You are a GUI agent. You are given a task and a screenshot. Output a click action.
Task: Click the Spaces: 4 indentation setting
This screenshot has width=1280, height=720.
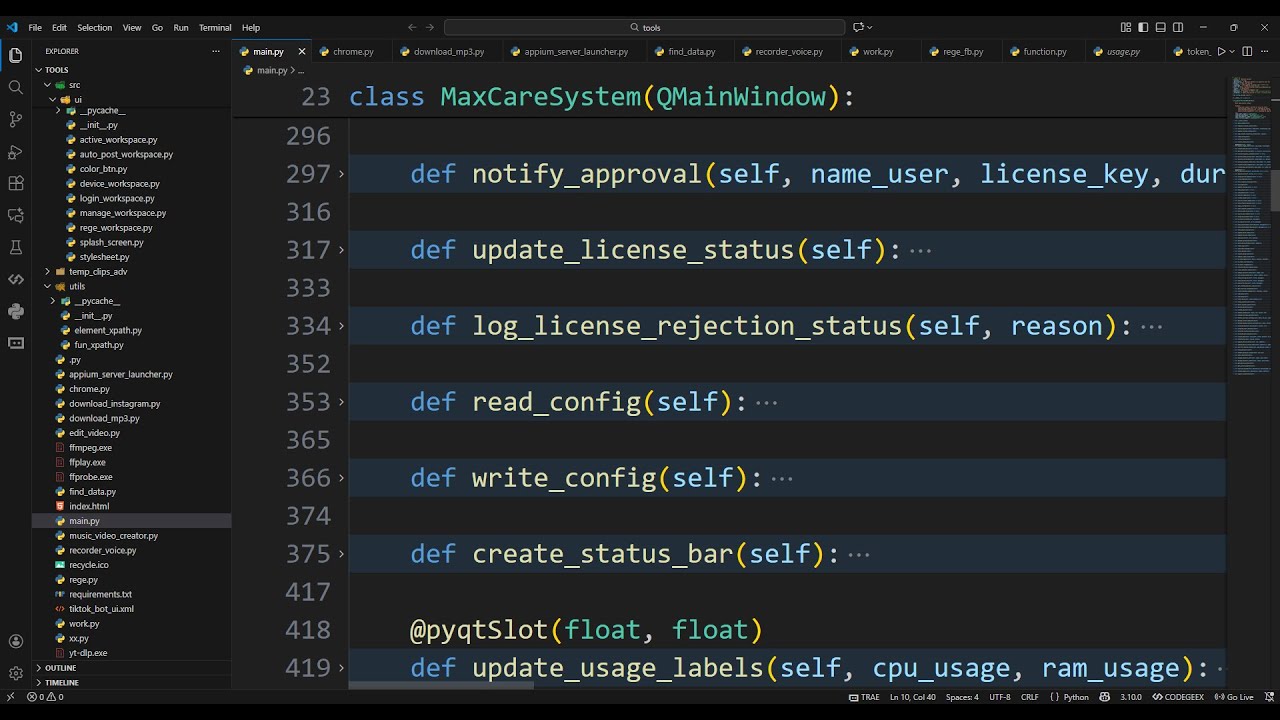click(x=962, y=697)
